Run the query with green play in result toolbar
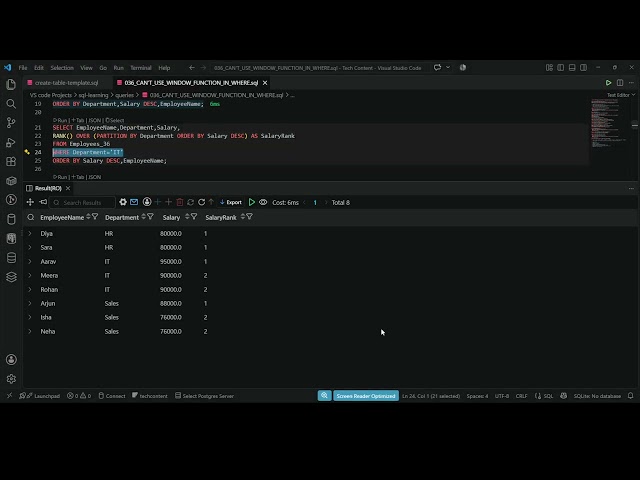 click(252, 202)
